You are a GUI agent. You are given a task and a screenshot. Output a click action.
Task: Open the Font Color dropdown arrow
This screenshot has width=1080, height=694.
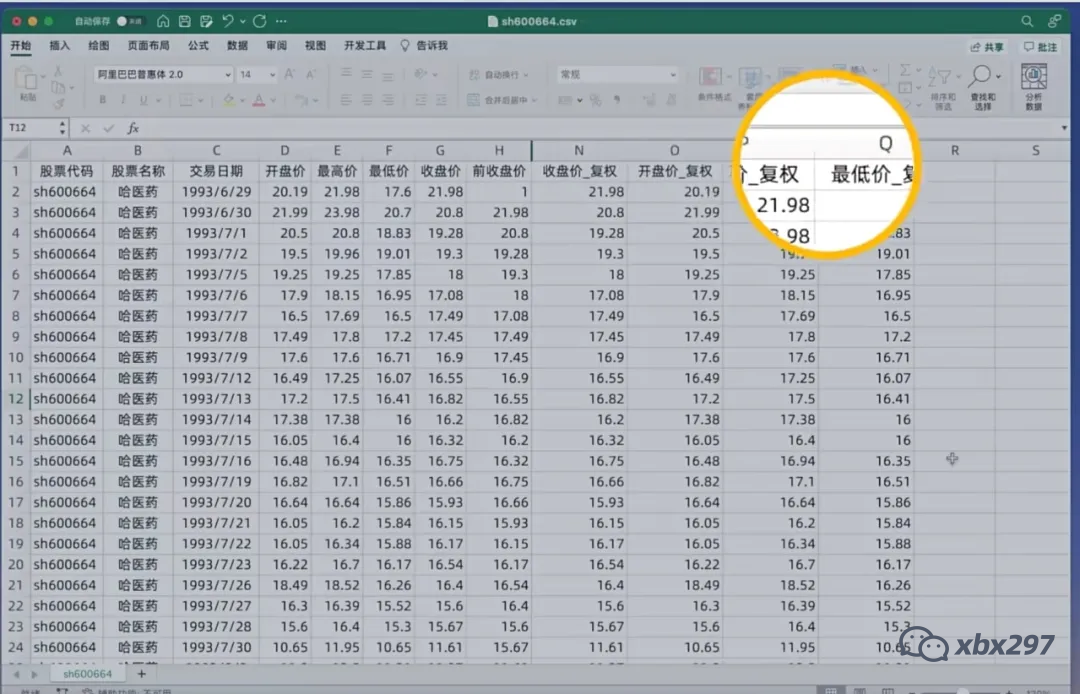coord(273,101)
